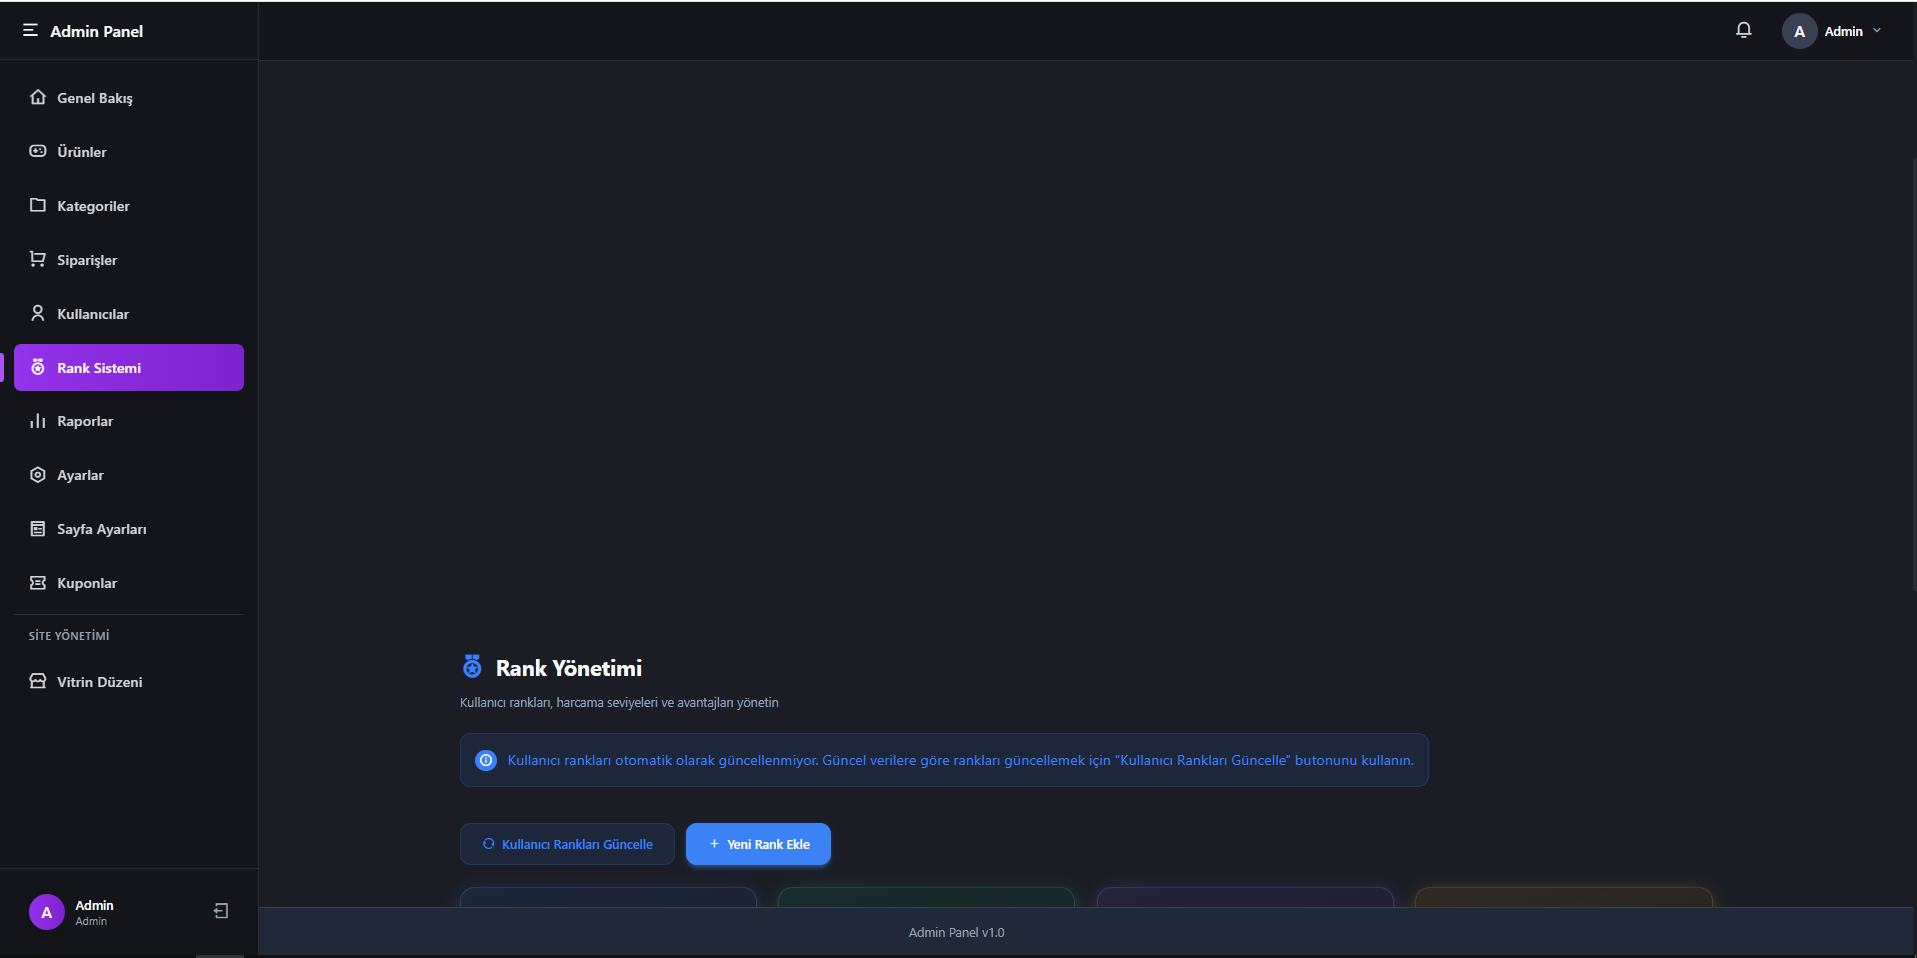This screenshot has width=1917, height=958.
Task: Click the Ayarlar settings icon
Action: coord(38,475)
